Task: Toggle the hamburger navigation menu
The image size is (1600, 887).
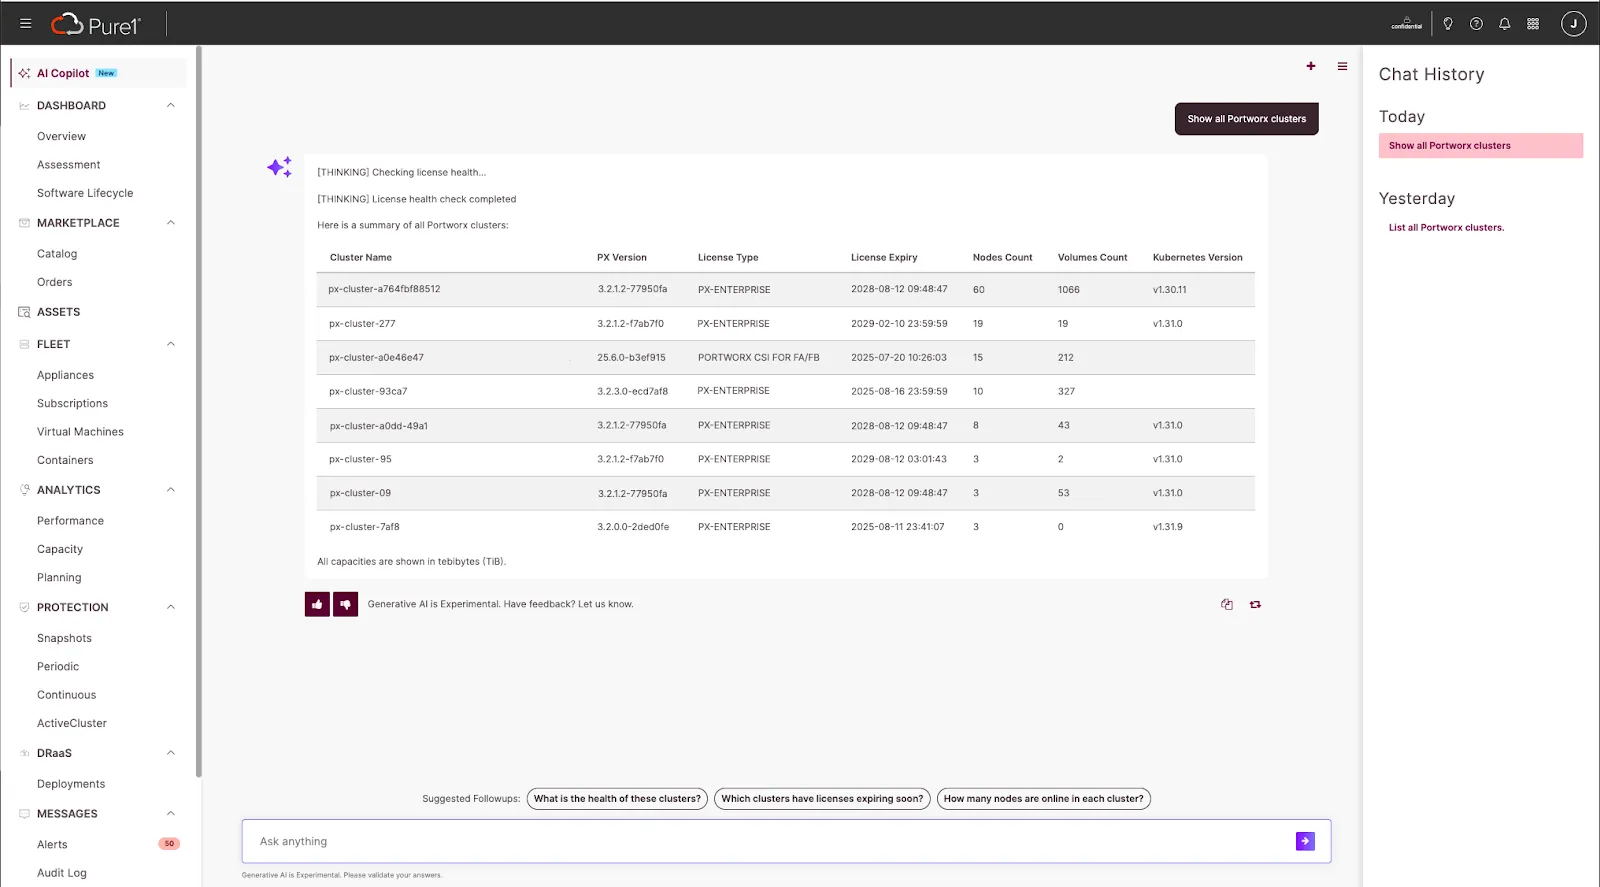Action: (x=26, y=24)
